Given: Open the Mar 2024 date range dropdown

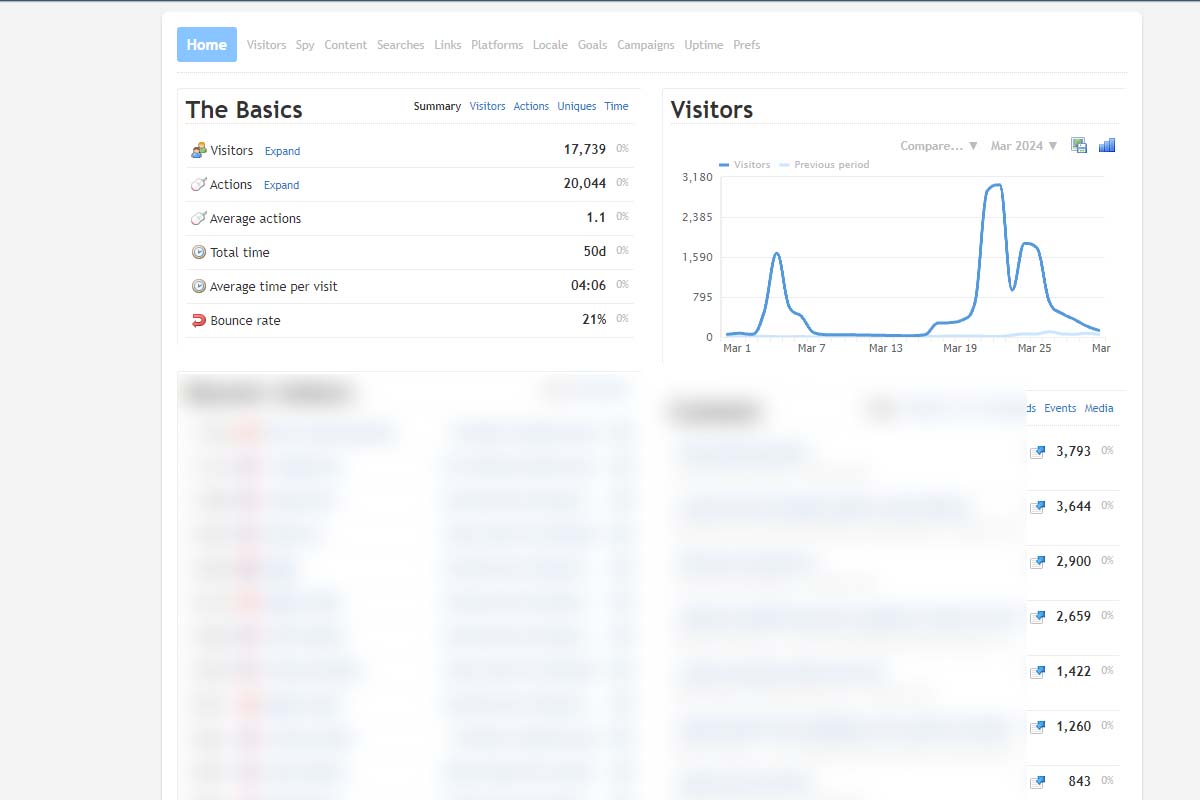Looking at the screenshot, I should point(1023,146).
